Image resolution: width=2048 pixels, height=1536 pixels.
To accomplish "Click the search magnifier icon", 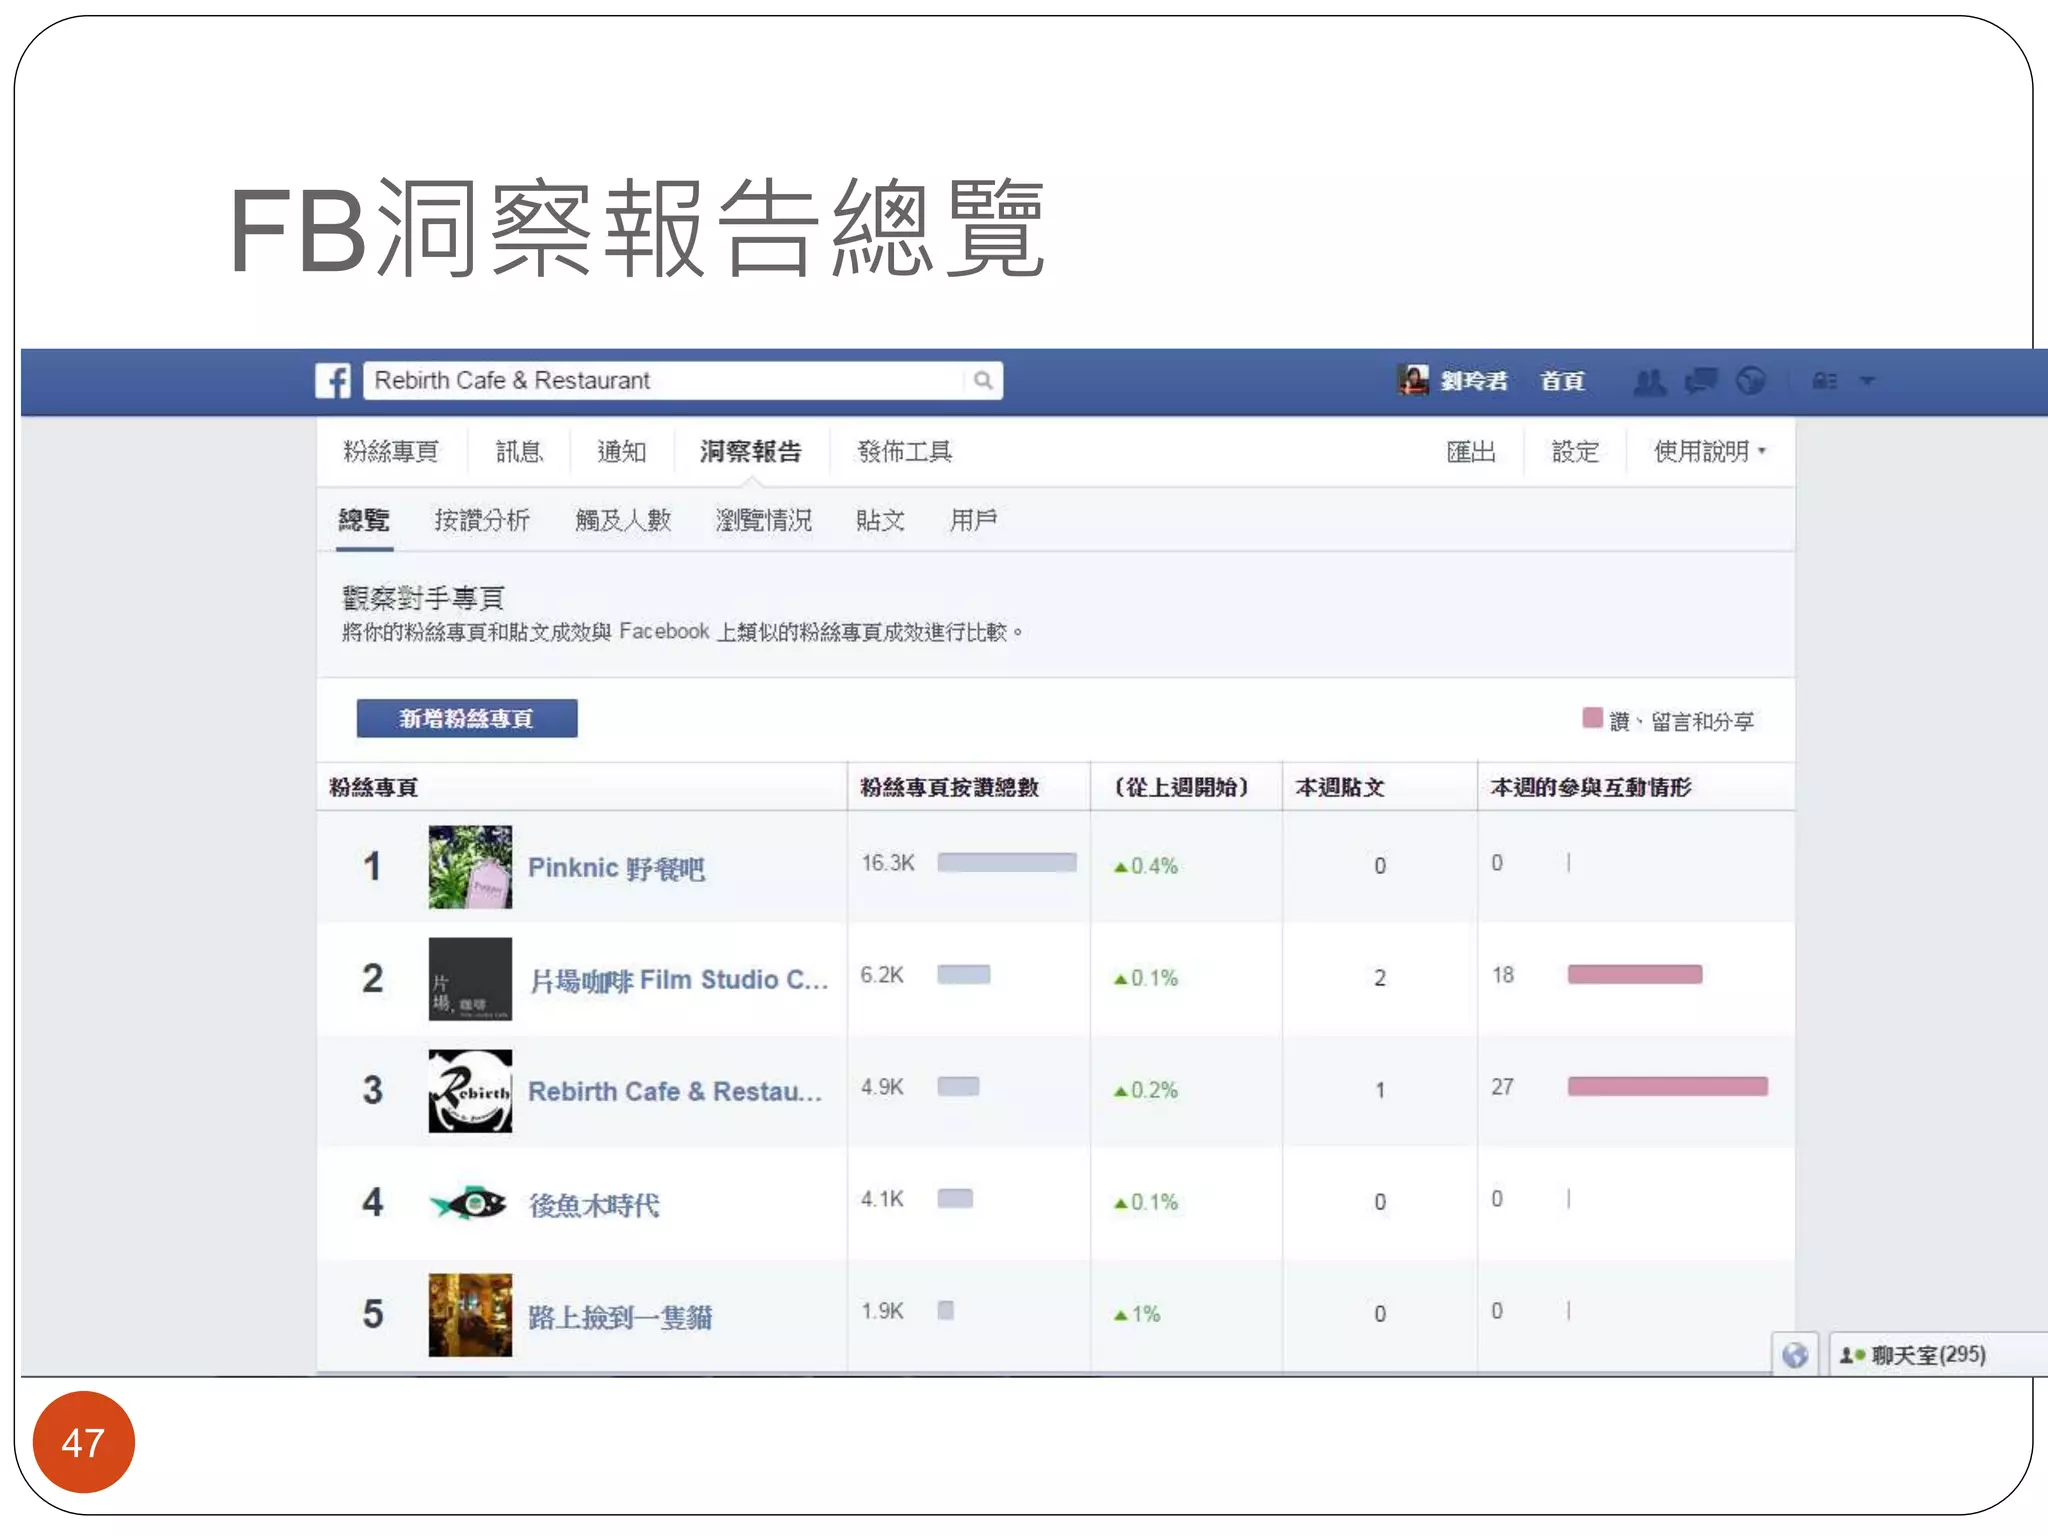I will (x=983, y=381).
